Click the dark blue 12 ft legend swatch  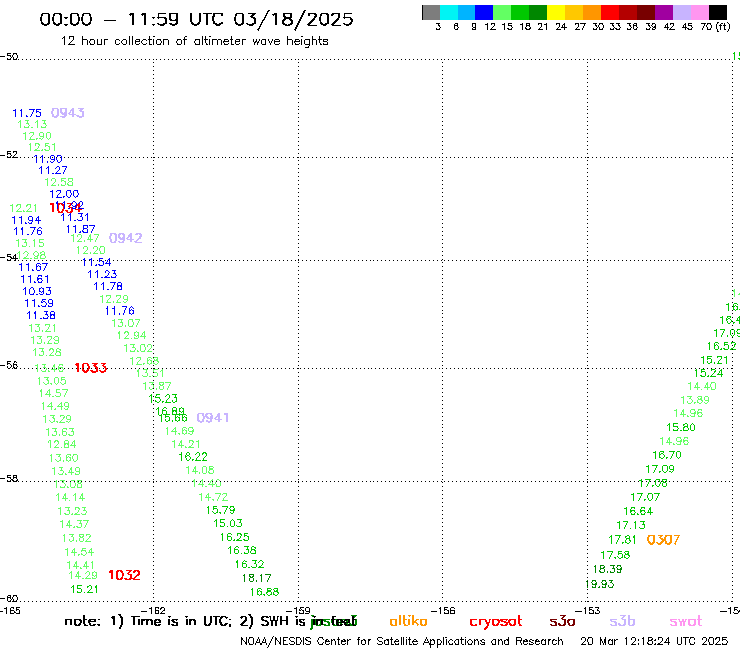coord(484,12)
